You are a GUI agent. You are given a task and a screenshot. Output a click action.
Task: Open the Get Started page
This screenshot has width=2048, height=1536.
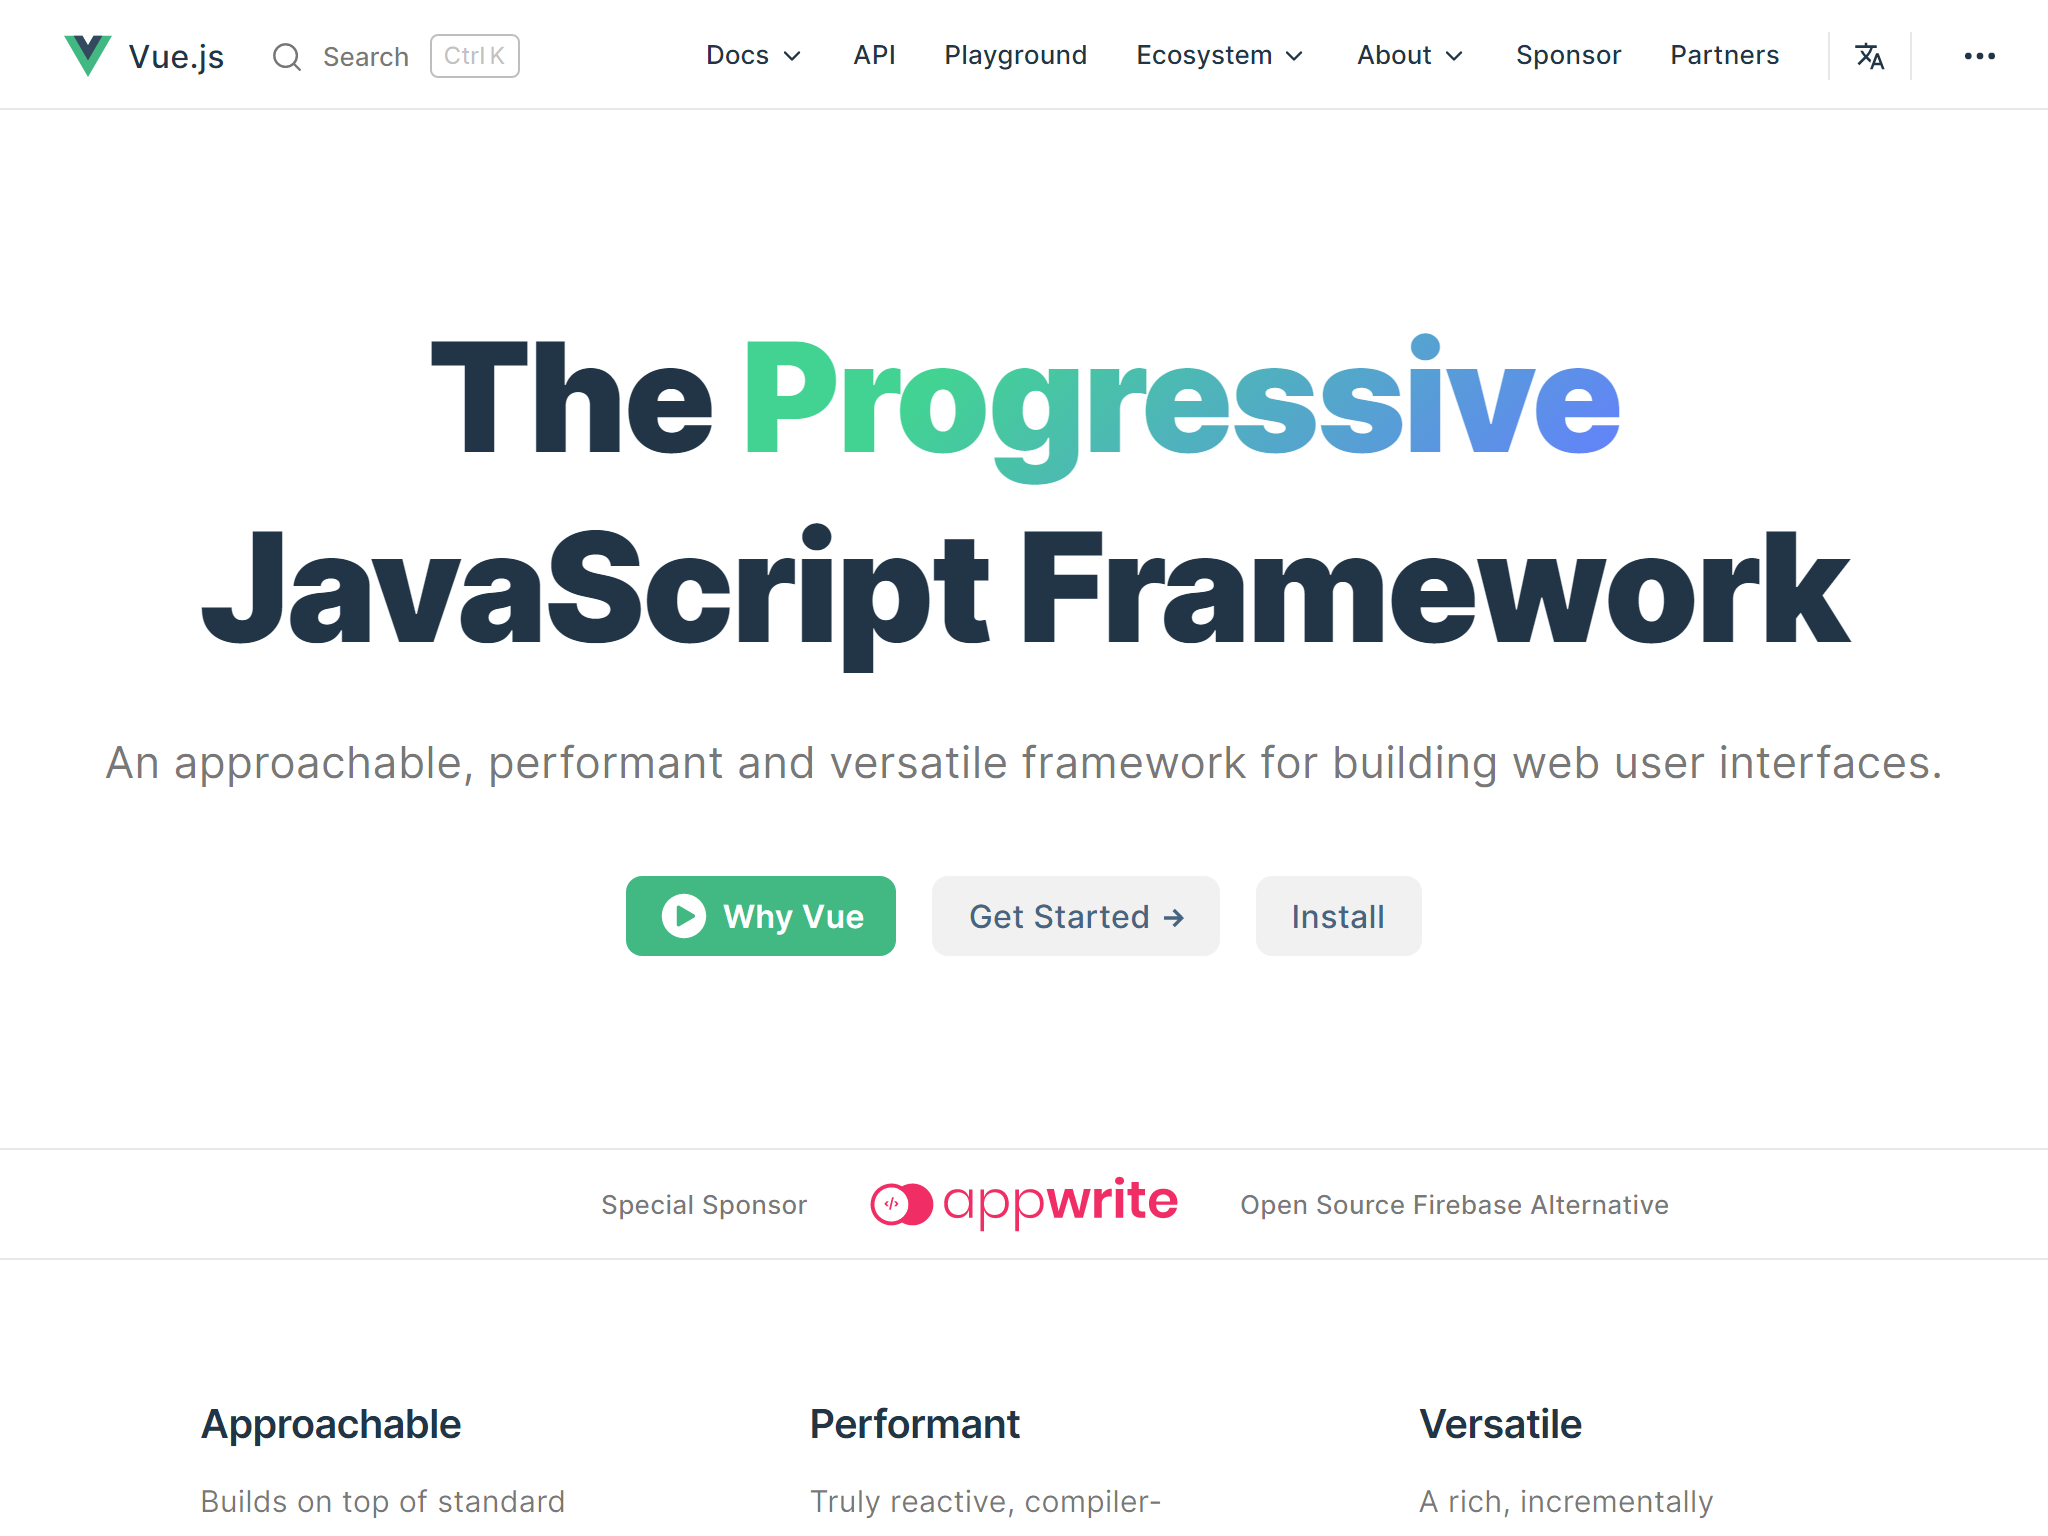(1075, 916)
